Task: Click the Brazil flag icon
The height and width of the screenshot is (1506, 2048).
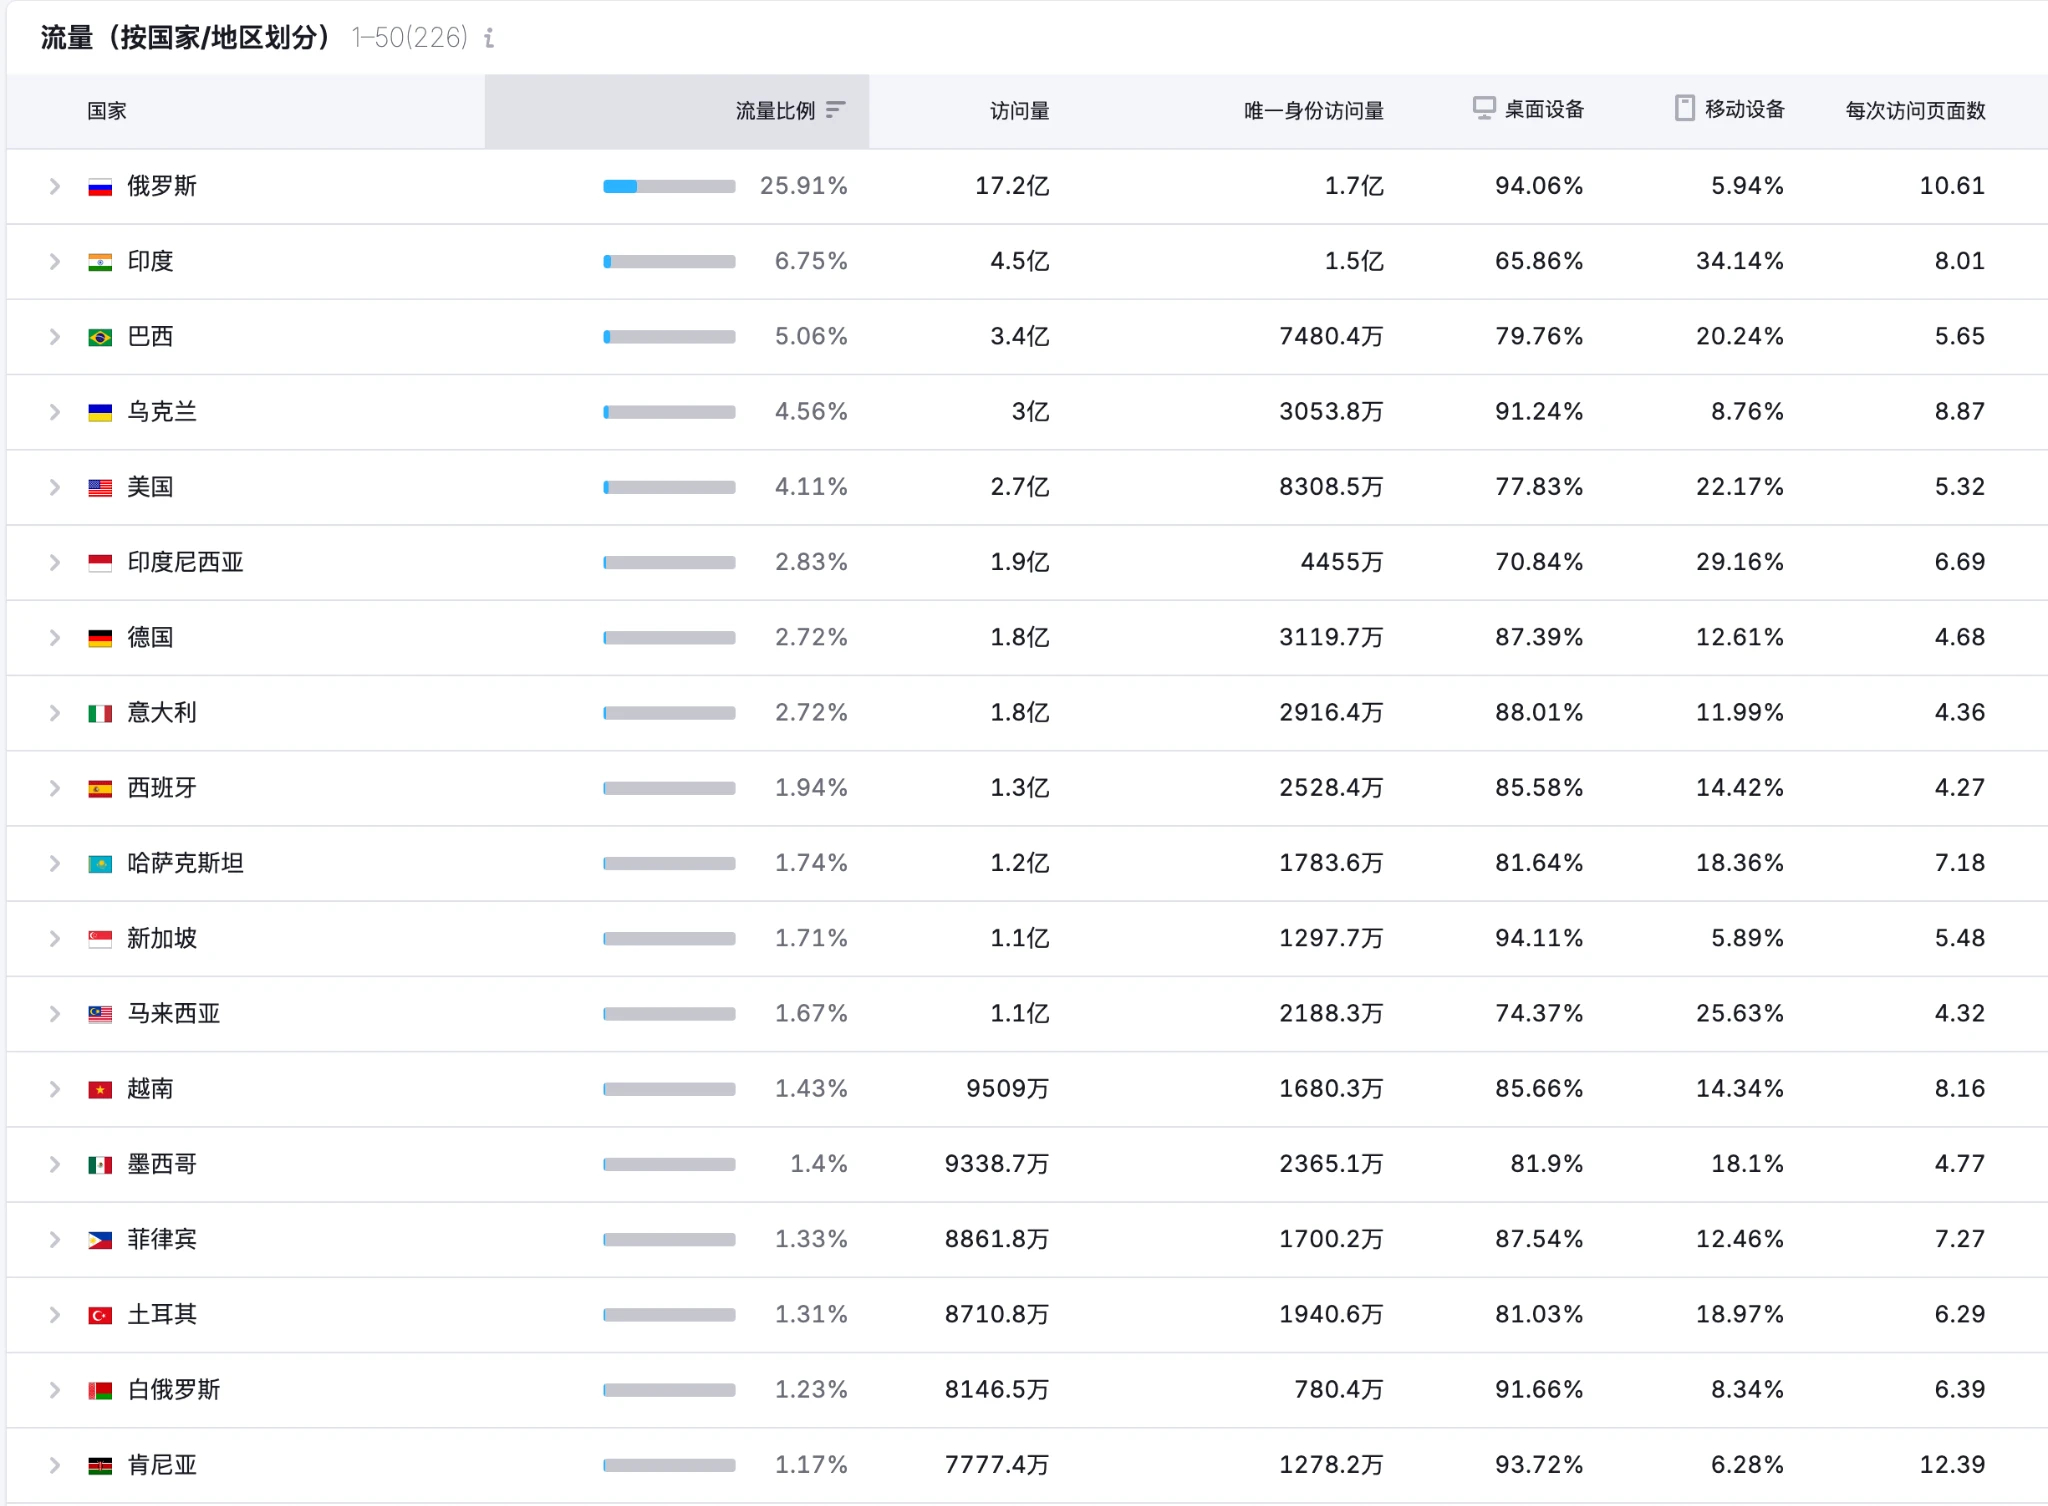Action: click(x=99, y=336)
